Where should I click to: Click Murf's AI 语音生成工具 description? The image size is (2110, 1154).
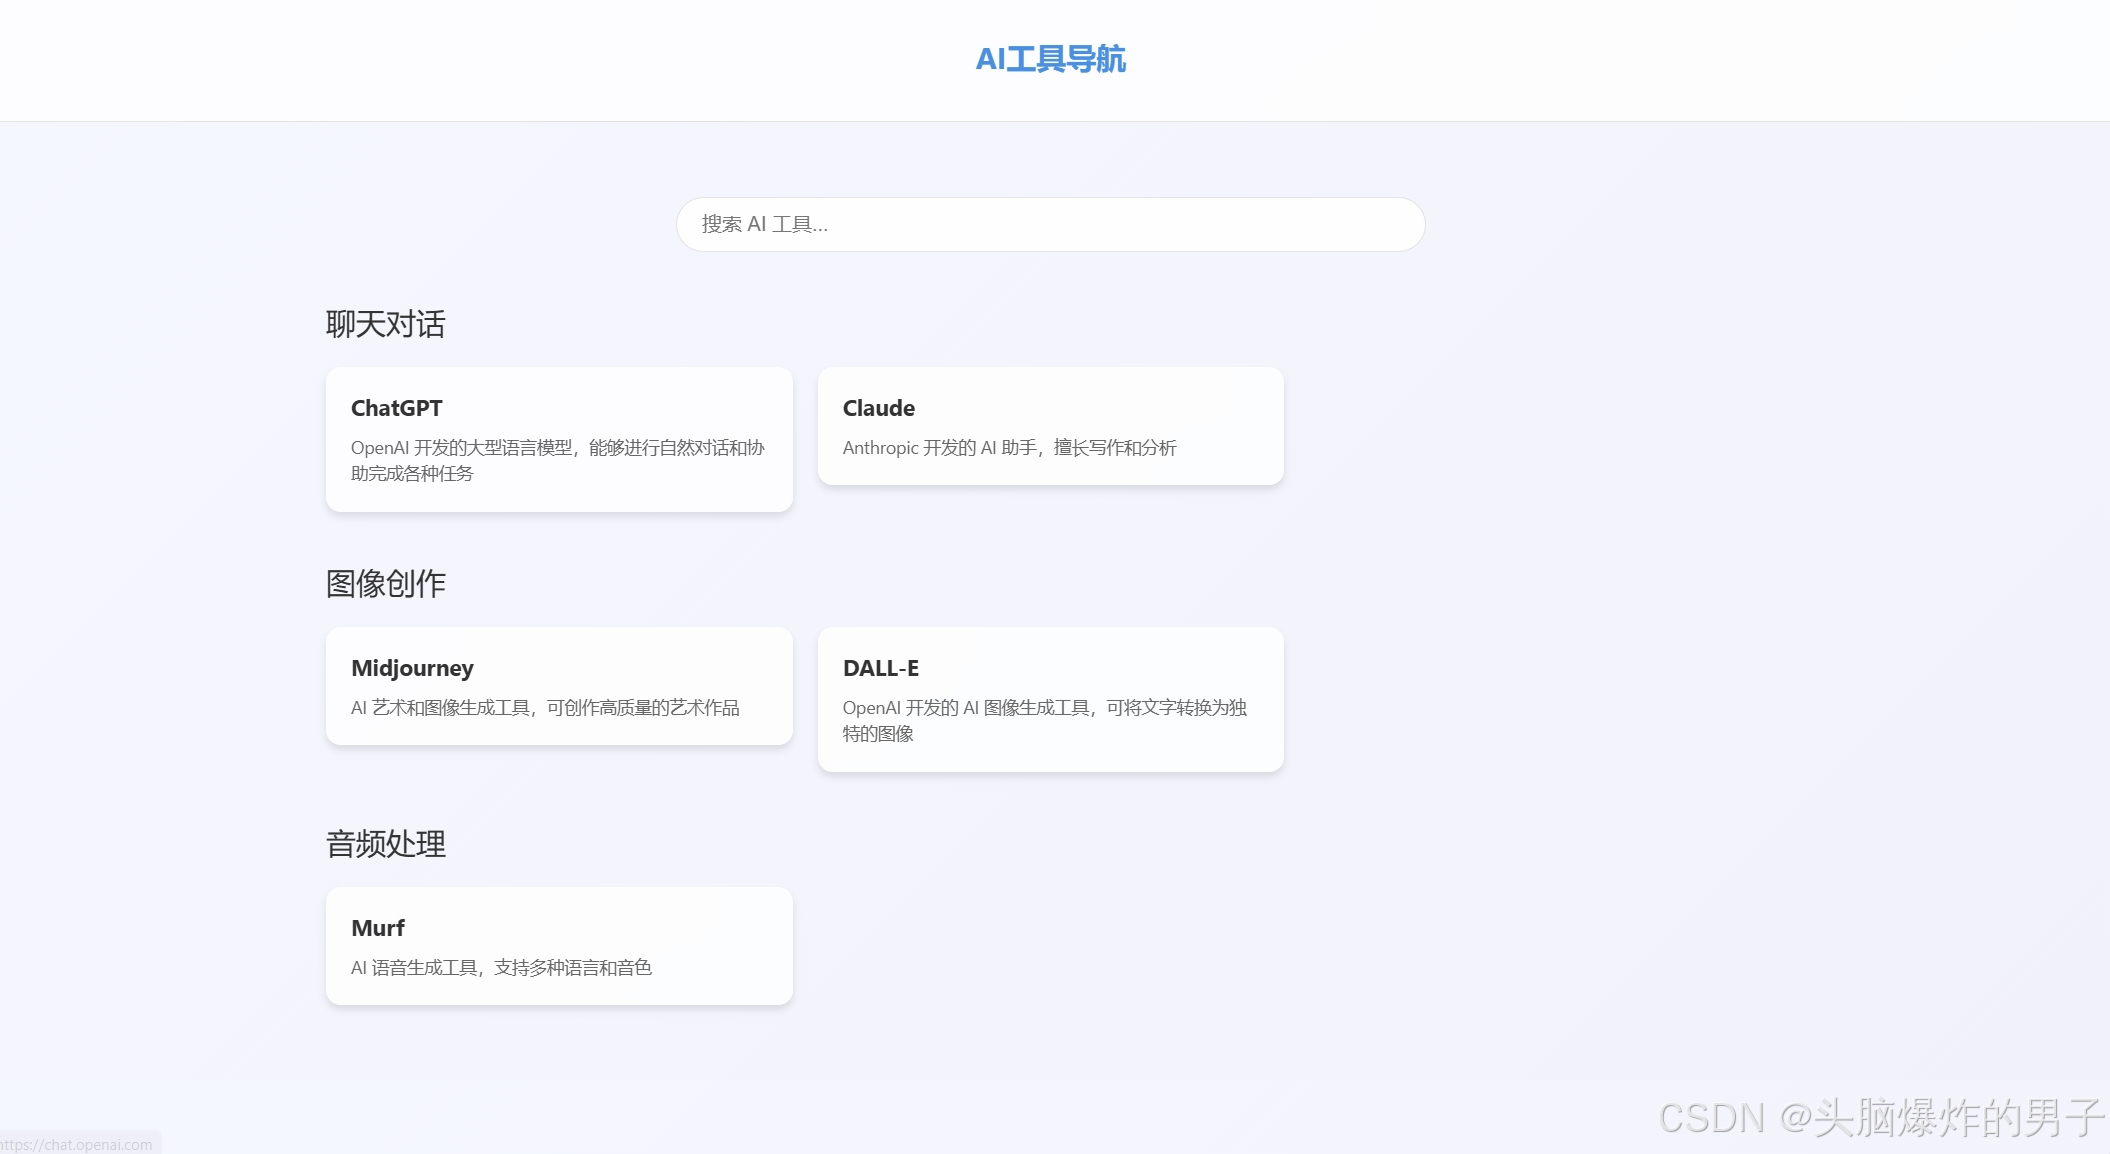click(501, 968)
